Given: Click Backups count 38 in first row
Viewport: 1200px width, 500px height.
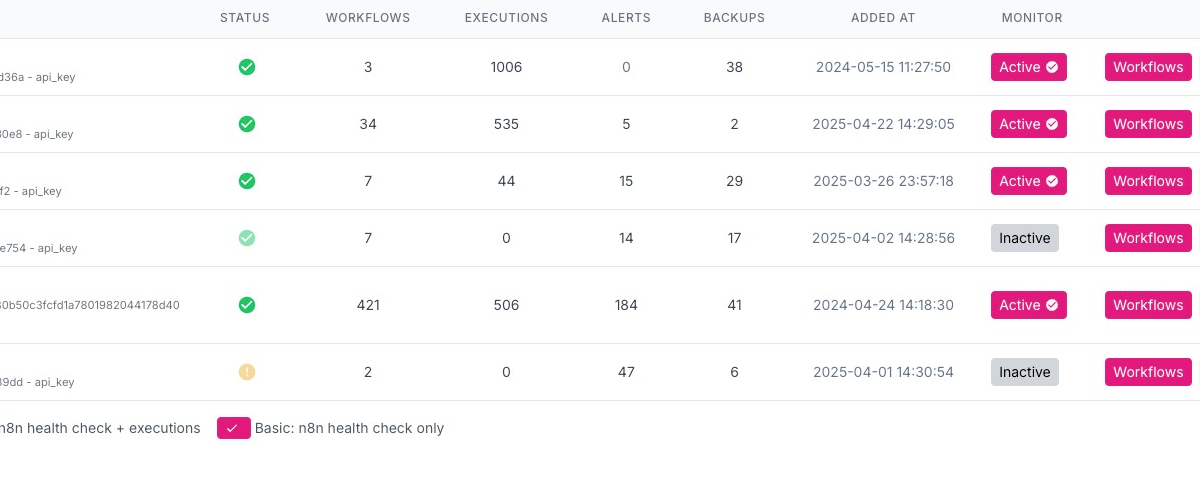Looking at the screenshot, I should click(x=735, y=67).
